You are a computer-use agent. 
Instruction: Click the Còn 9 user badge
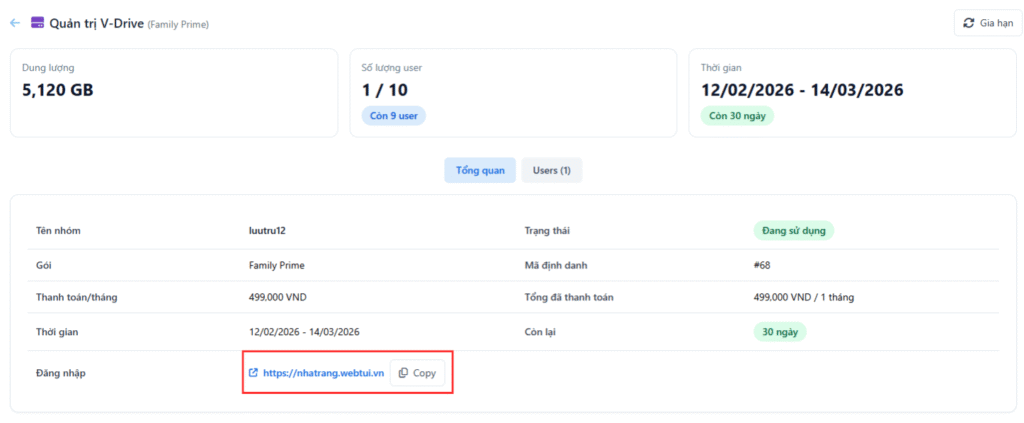[x=394, y=116]
